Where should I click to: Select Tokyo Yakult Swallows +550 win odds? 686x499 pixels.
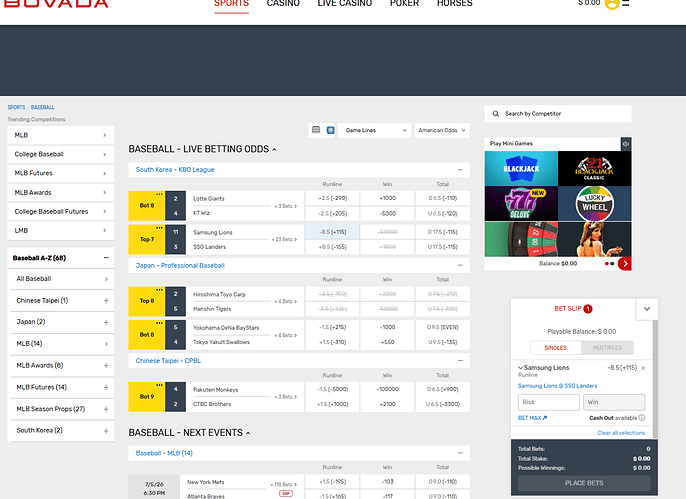(x=388, y=342)
